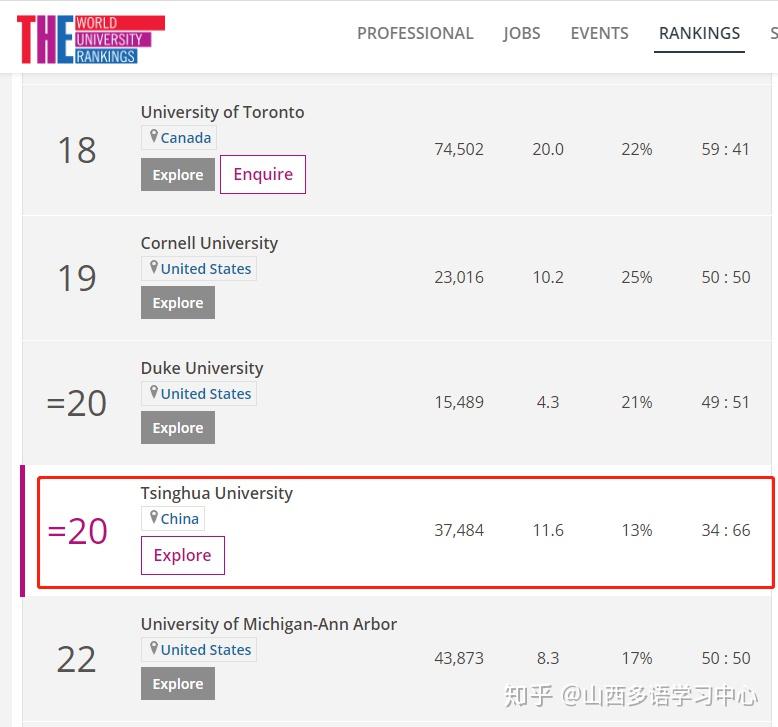Viewport: 778px width, 727px height.
Task: Go to the Events section
Action: [x=599, y=33]
